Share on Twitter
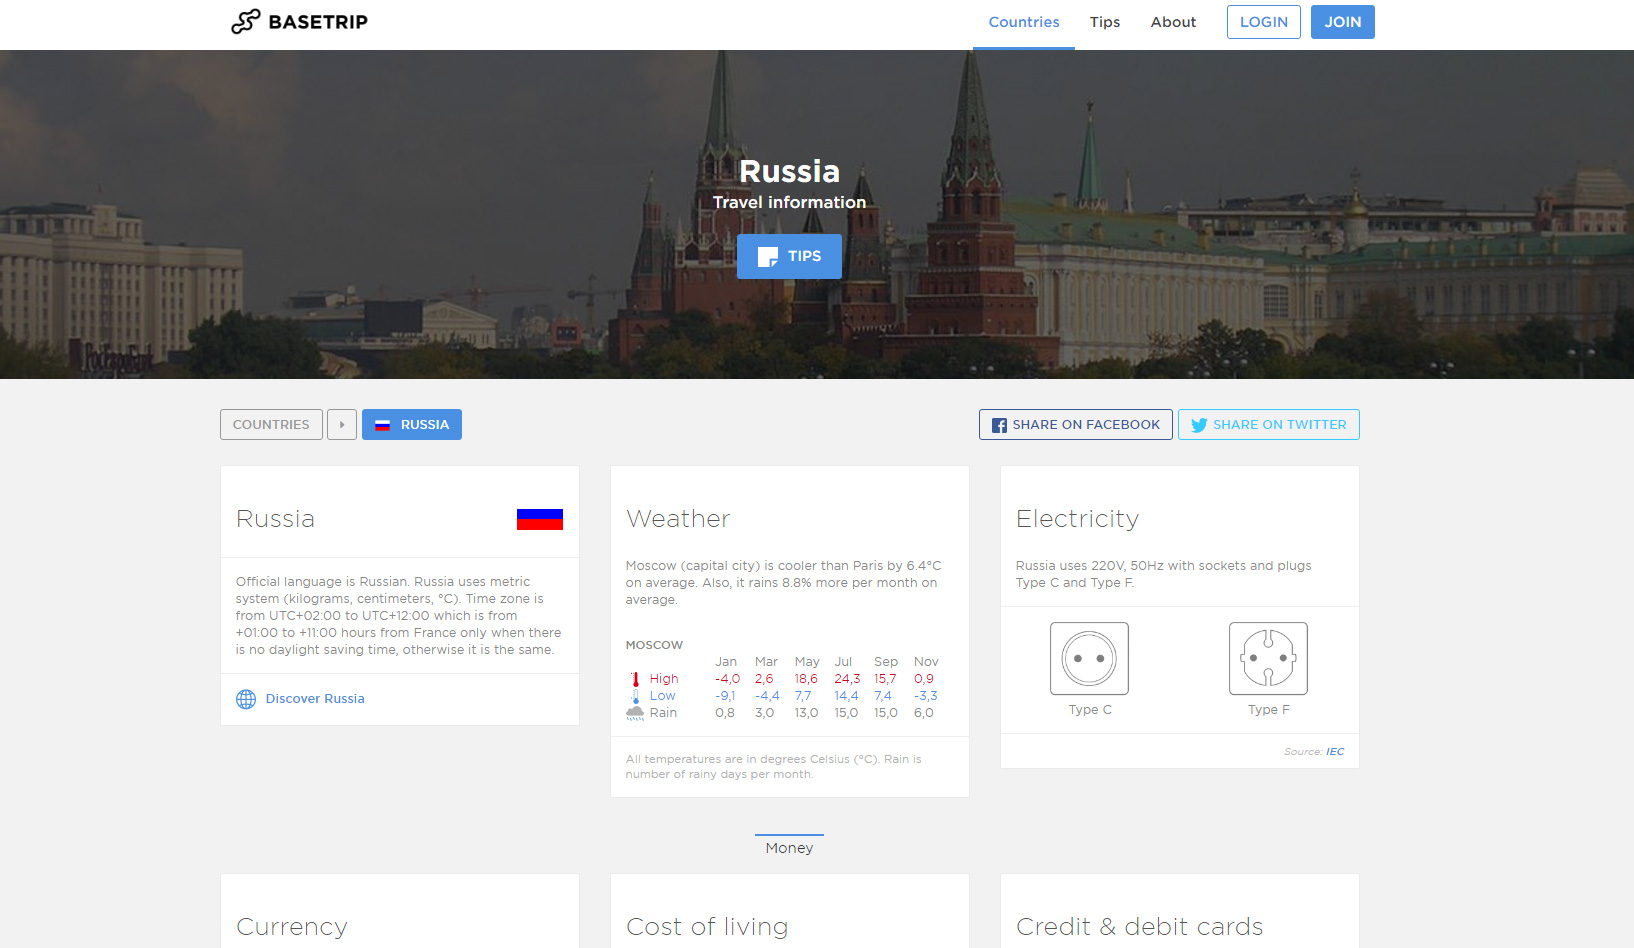 coord(1268,425)
